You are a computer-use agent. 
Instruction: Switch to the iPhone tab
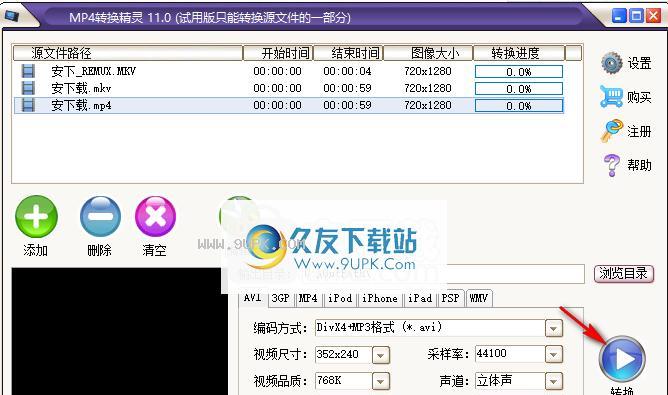pyautogui.click(x=380, y=298)
